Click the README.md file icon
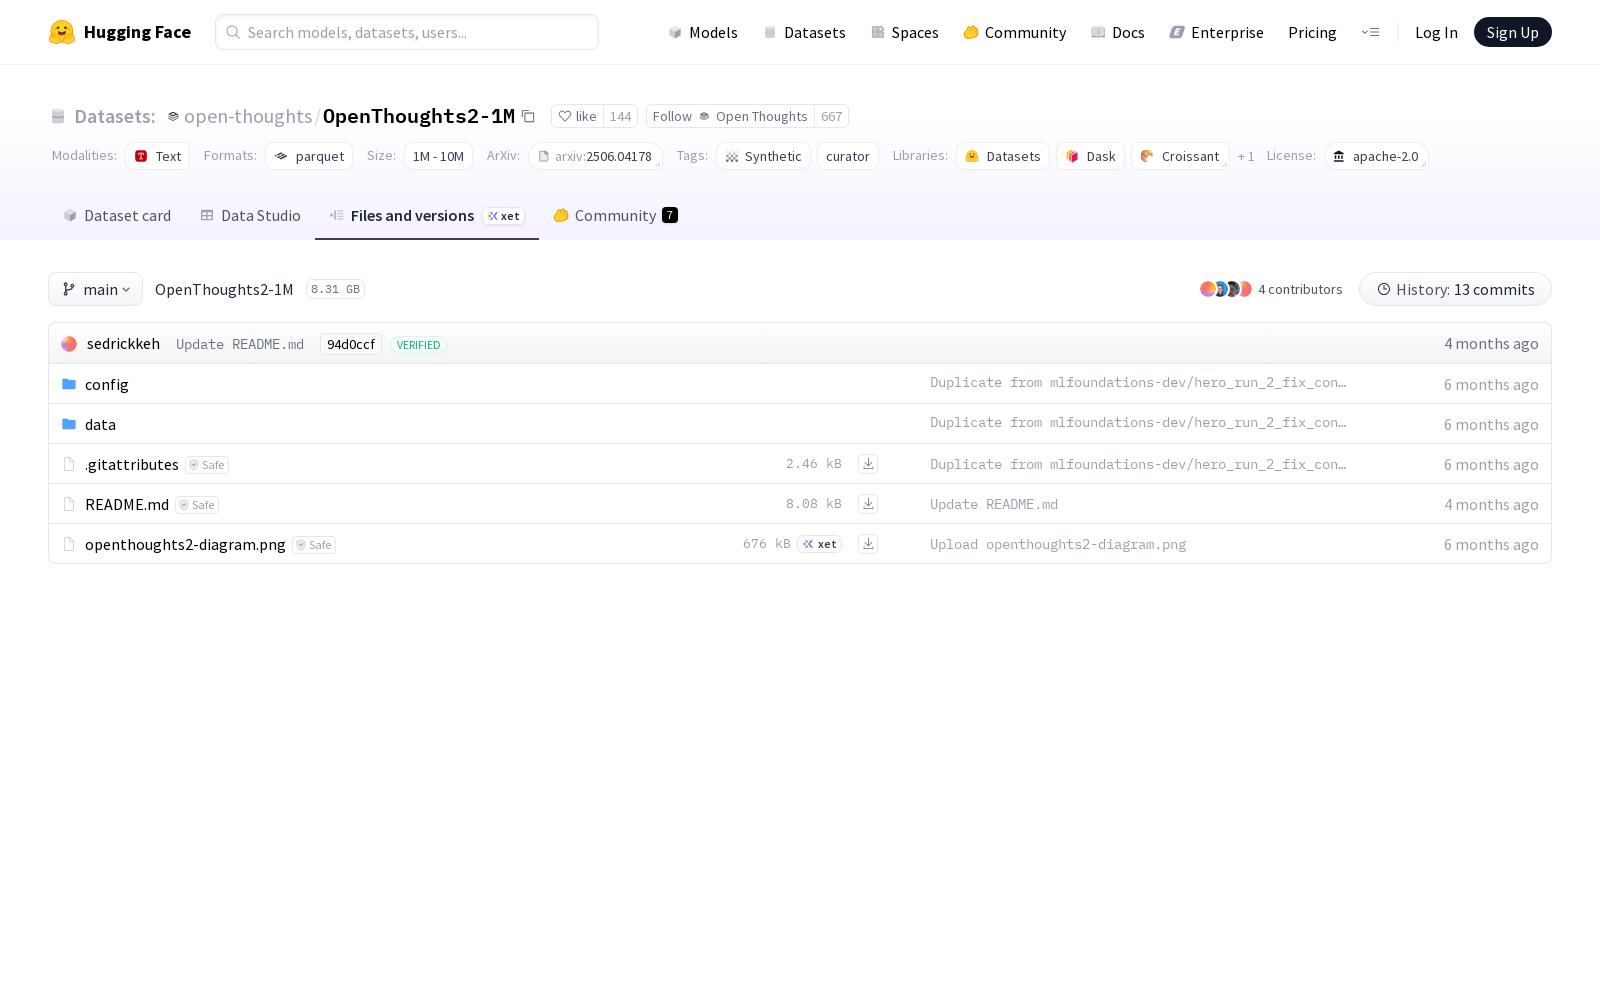This screenshot has height=1000, width=1600. click(x=69, y=504)
